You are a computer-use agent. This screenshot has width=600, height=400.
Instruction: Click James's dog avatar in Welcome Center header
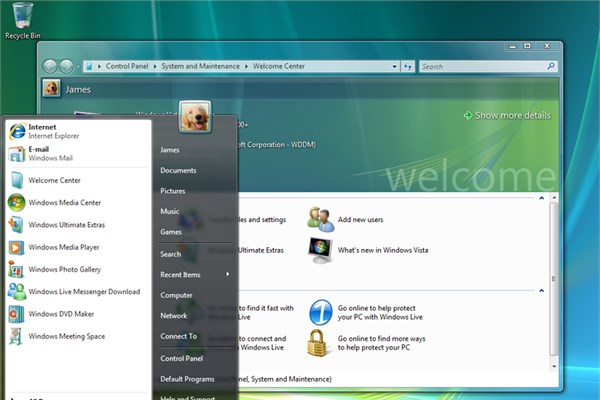51,89
